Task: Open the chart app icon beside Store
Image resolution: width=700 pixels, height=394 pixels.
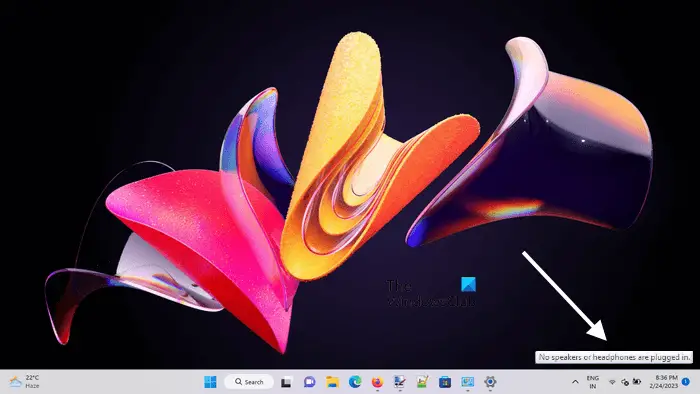Action: (422, 382)
